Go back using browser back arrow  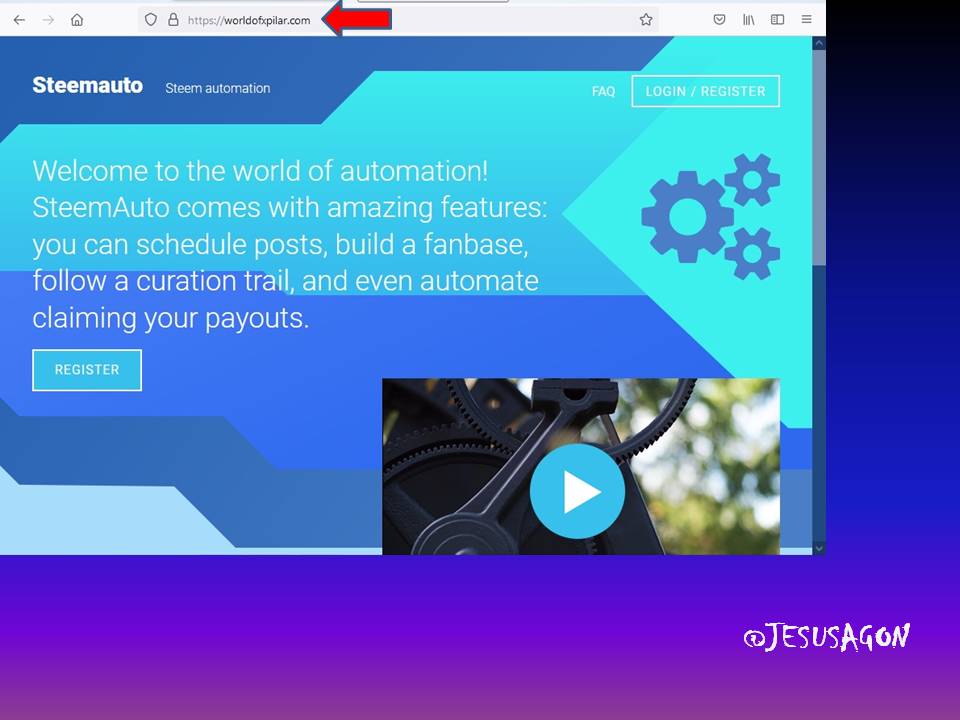[x=19, y=20]
